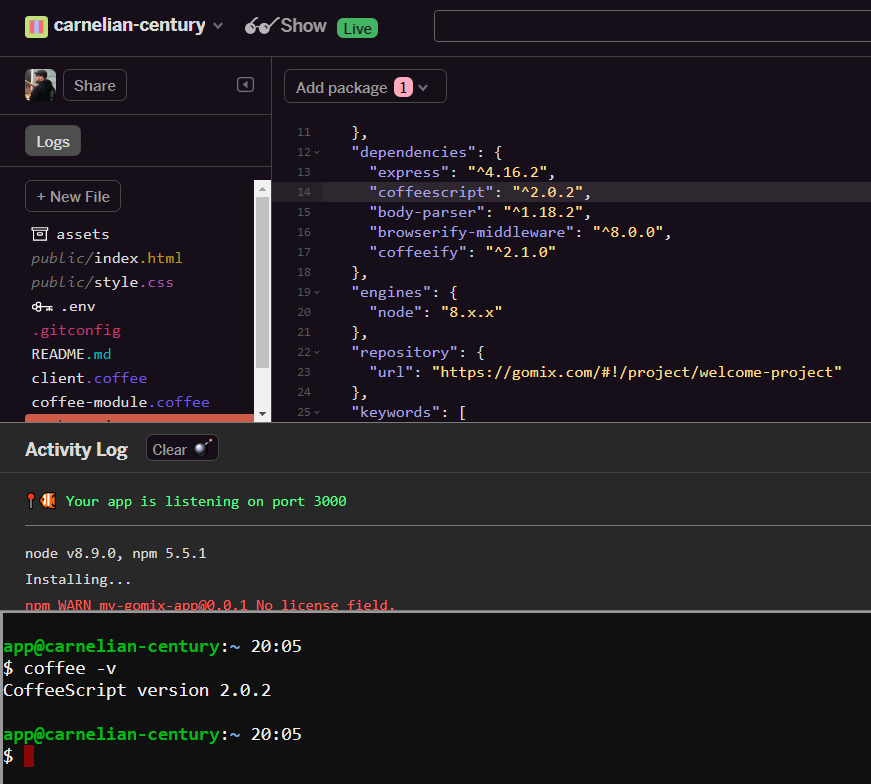Collapse the engines block at line 19
Image resolution: width=871 pixels, height=784 pixels.
tap(317, 292)
